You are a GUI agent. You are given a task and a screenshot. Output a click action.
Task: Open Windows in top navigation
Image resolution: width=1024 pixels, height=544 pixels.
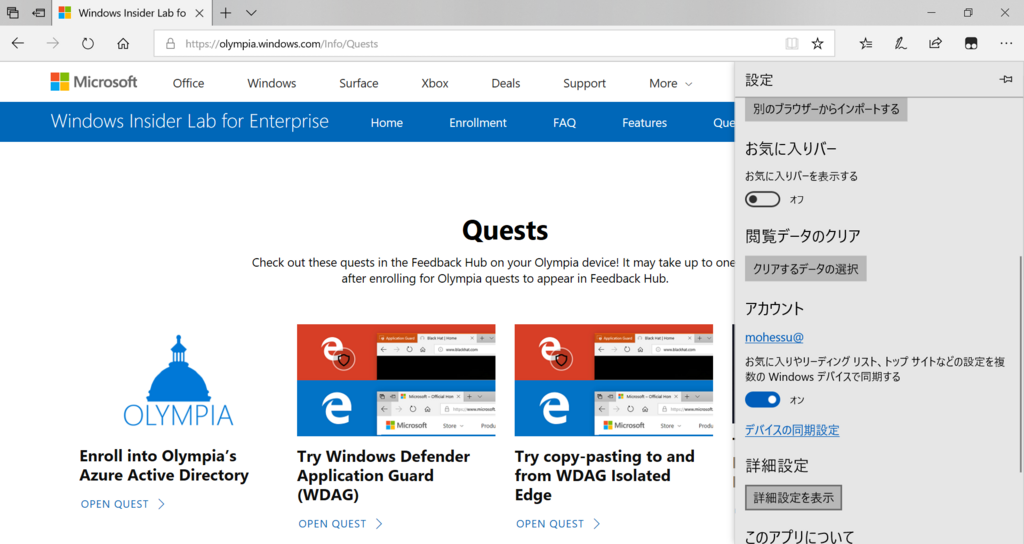[x=272, y=84]
